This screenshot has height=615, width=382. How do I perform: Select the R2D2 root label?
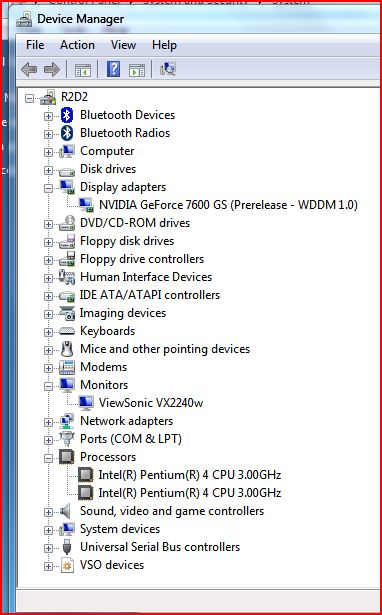click(x=74, y=96)
